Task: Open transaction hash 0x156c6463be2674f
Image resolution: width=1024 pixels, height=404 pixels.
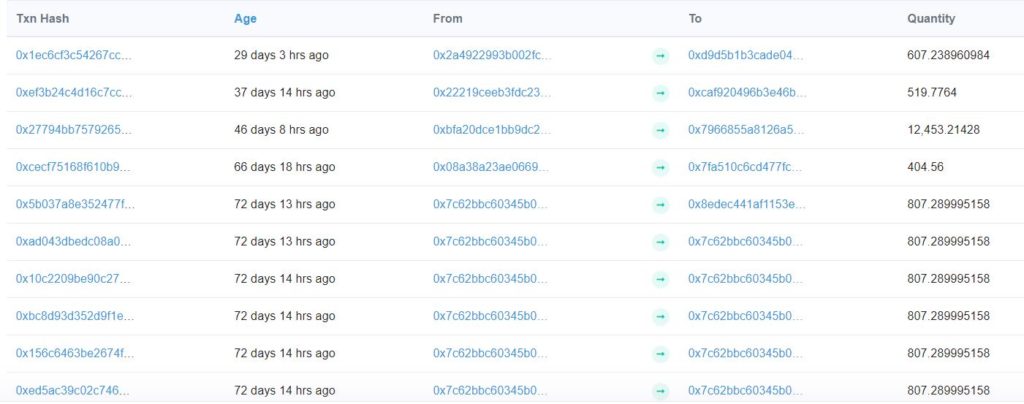Action: click(74, 353)
